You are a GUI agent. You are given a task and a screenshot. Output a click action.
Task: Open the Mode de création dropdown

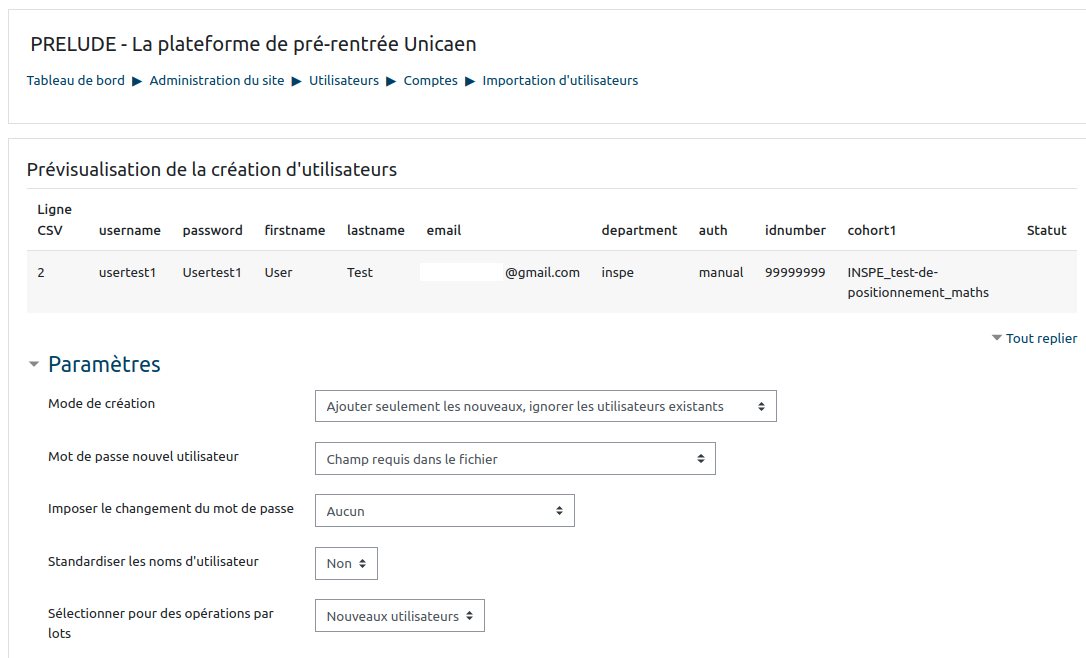545,406
